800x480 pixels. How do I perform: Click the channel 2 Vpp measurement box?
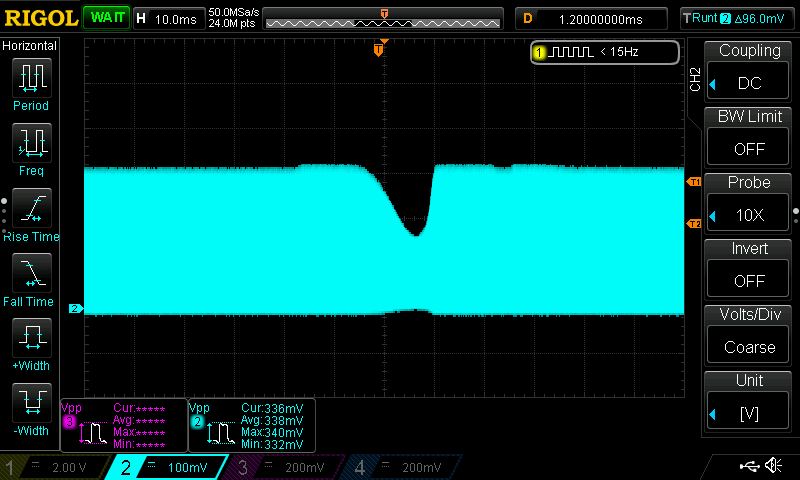[x=252, y=425]
